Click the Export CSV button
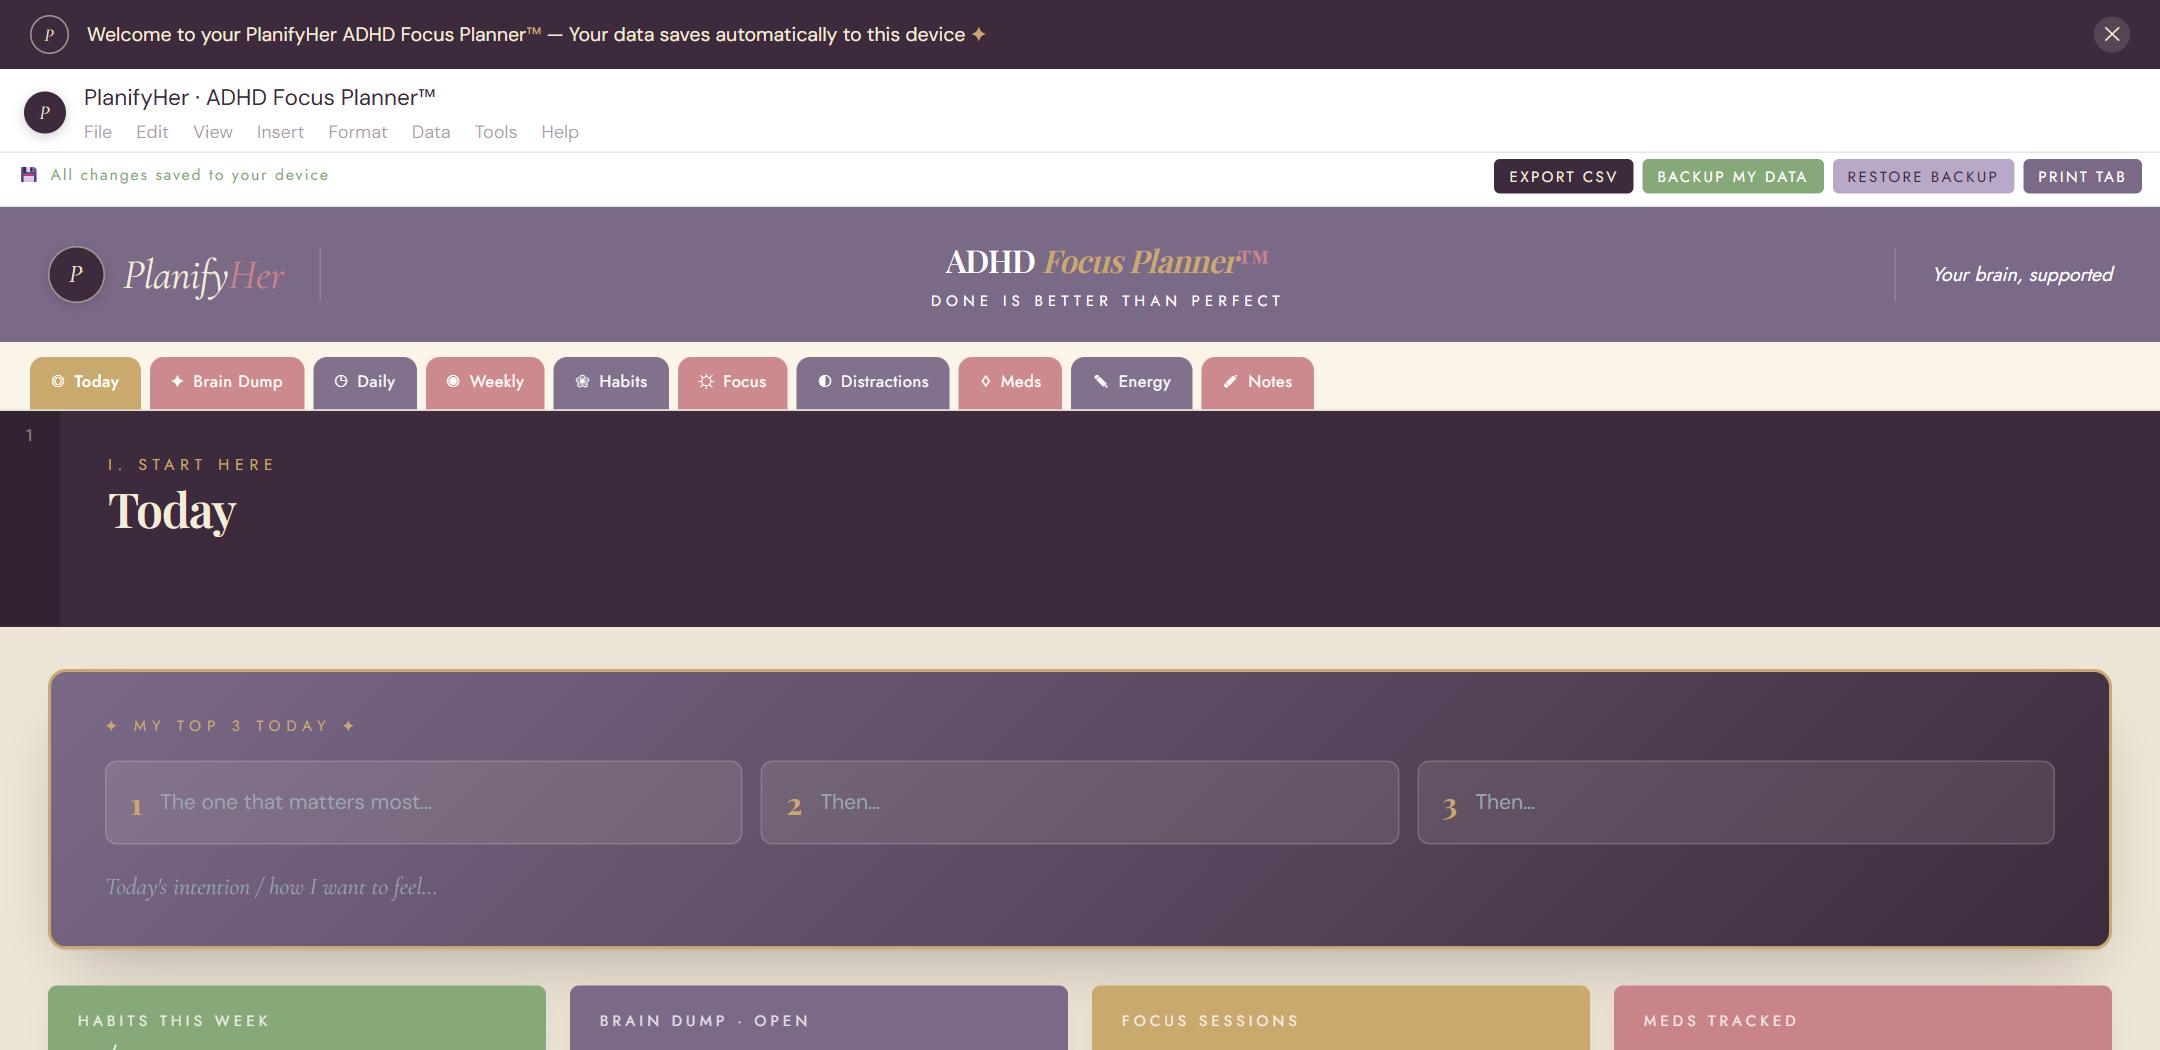 pyautogui.click(x=1563, y=176)
